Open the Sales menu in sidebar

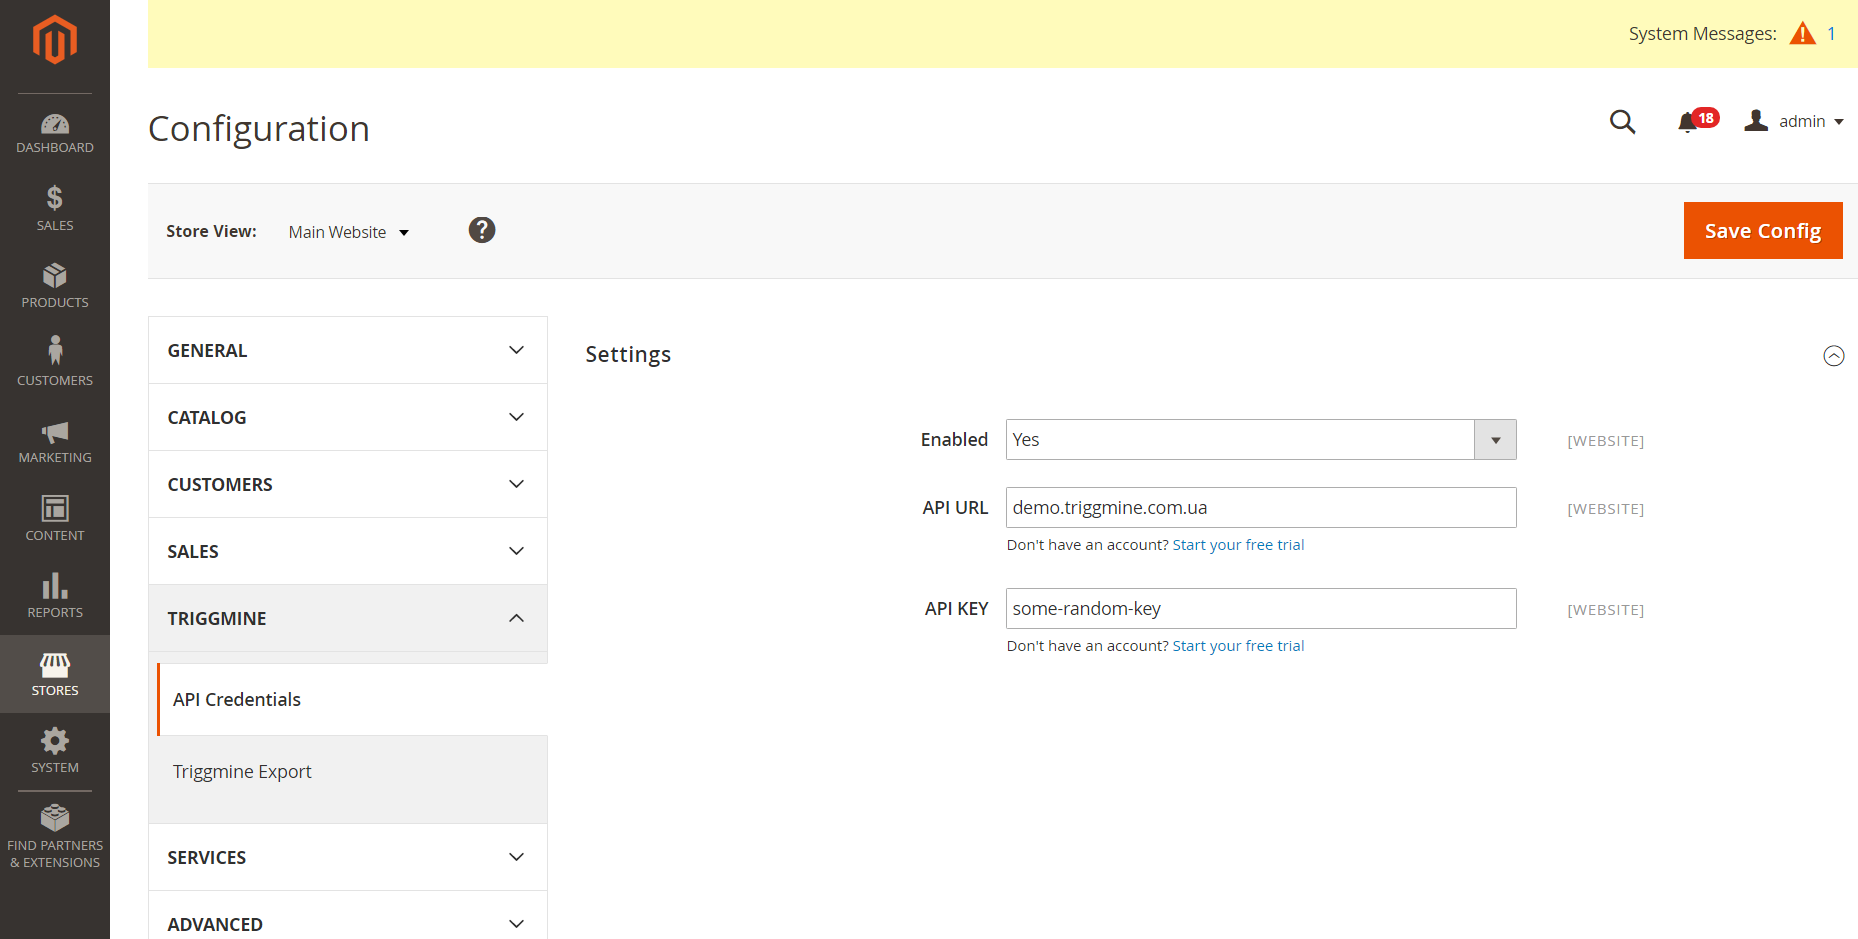[55, 209]
